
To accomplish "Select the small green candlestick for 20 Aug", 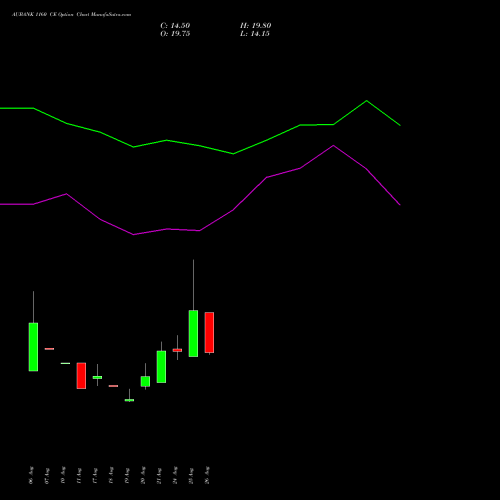I will [x=145, y=381].
